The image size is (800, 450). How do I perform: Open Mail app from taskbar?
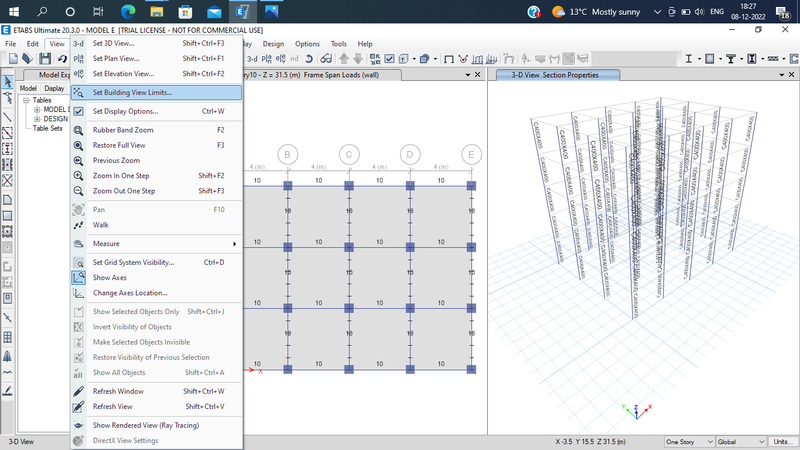(x=214, y=11)
